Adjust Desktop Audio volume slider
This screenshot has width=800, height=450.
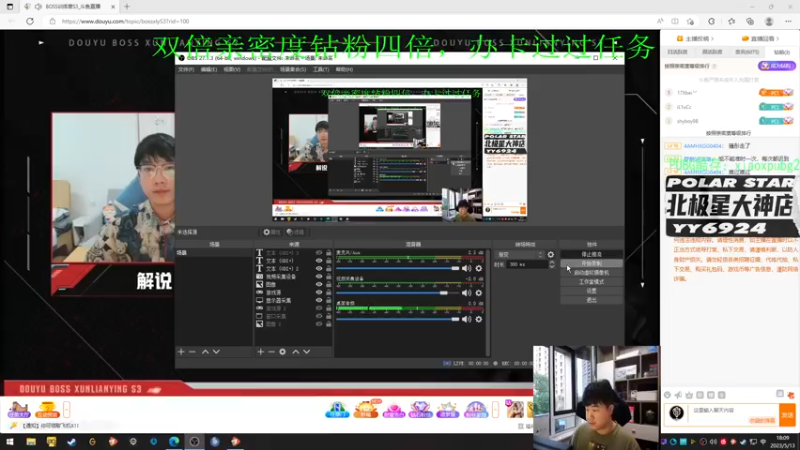click(397, 319)
